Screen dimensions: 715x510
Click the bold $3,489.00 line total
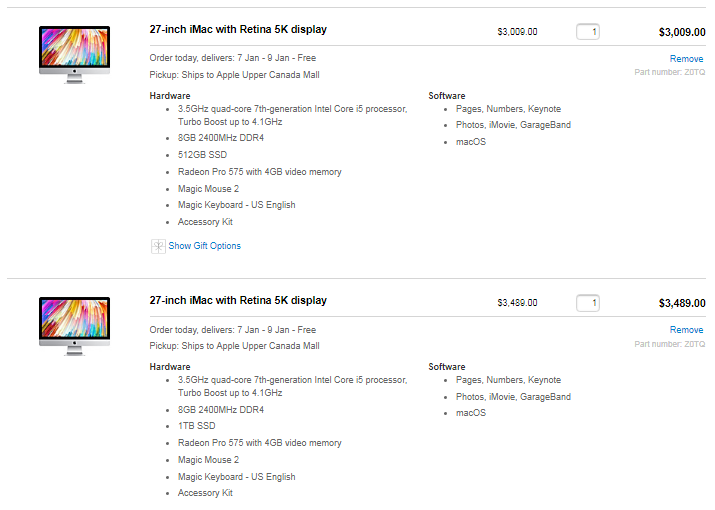[x=682, y=303]
